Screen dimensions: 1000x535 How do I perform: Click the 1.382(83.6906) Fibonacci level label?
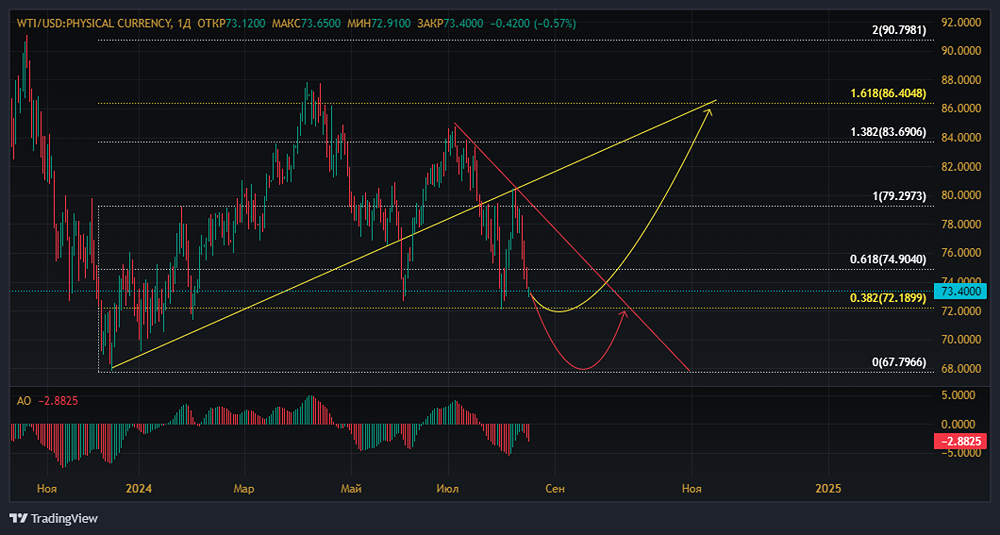pos(888,132)
